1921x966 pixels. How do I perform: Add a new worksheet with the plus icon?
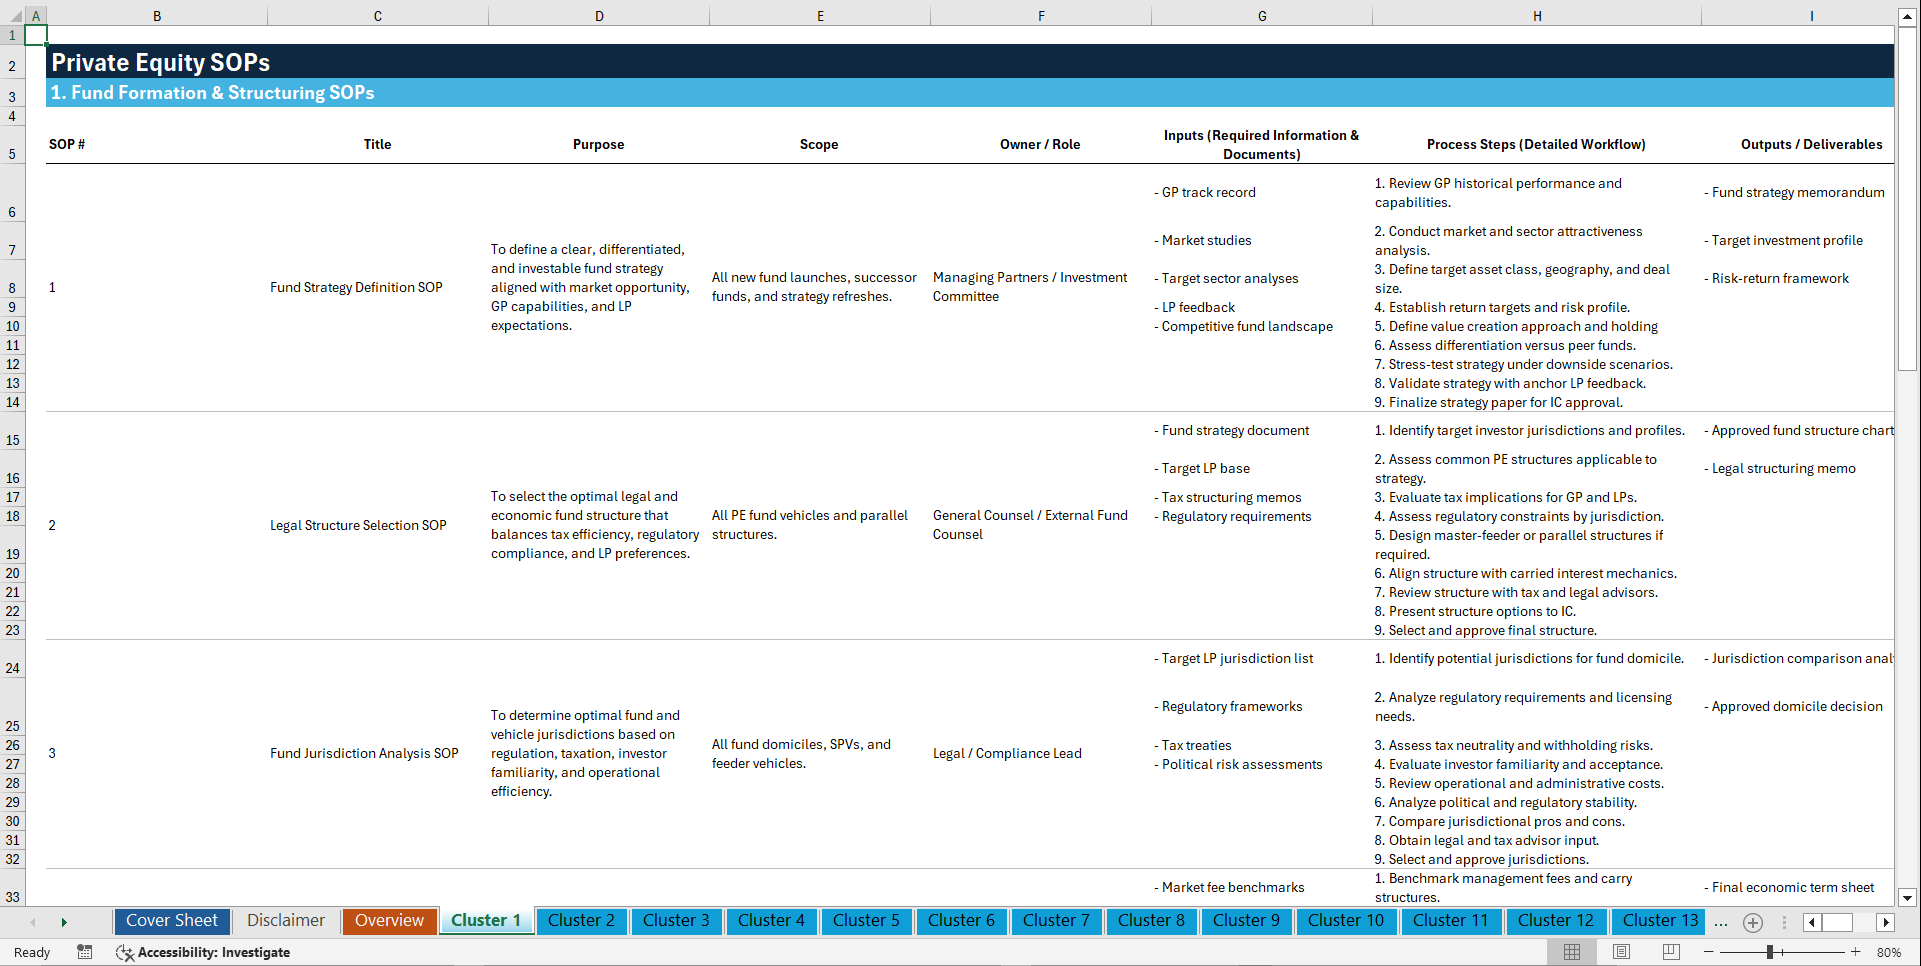click(1752, 922)
